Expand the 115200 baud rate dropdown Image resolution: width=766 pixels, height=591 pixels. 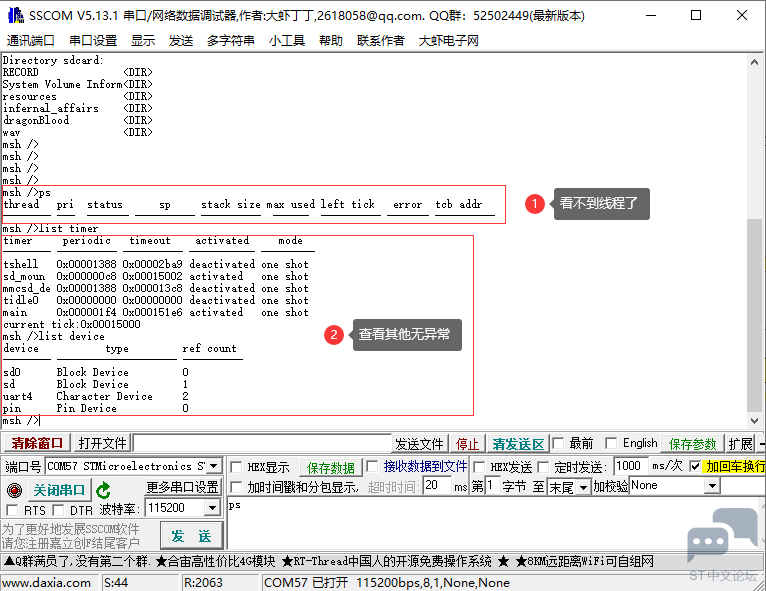click(212, 508)
